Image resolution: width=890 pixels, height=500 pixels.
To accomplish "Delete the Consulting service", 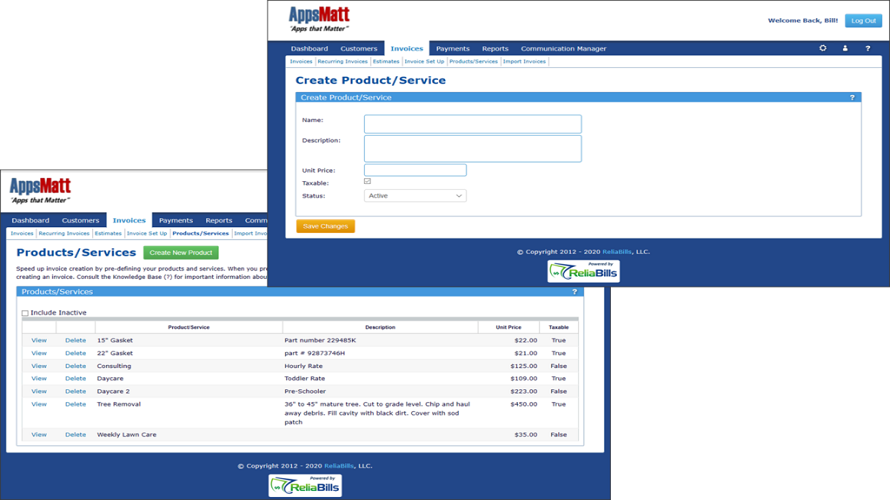I will (x=75, y=366).
